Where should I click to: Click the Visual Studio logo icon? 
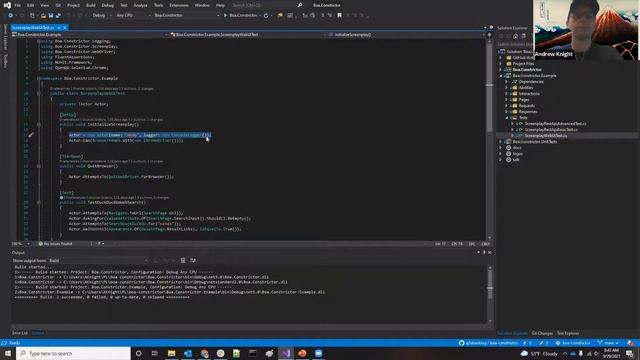point(7,5)
